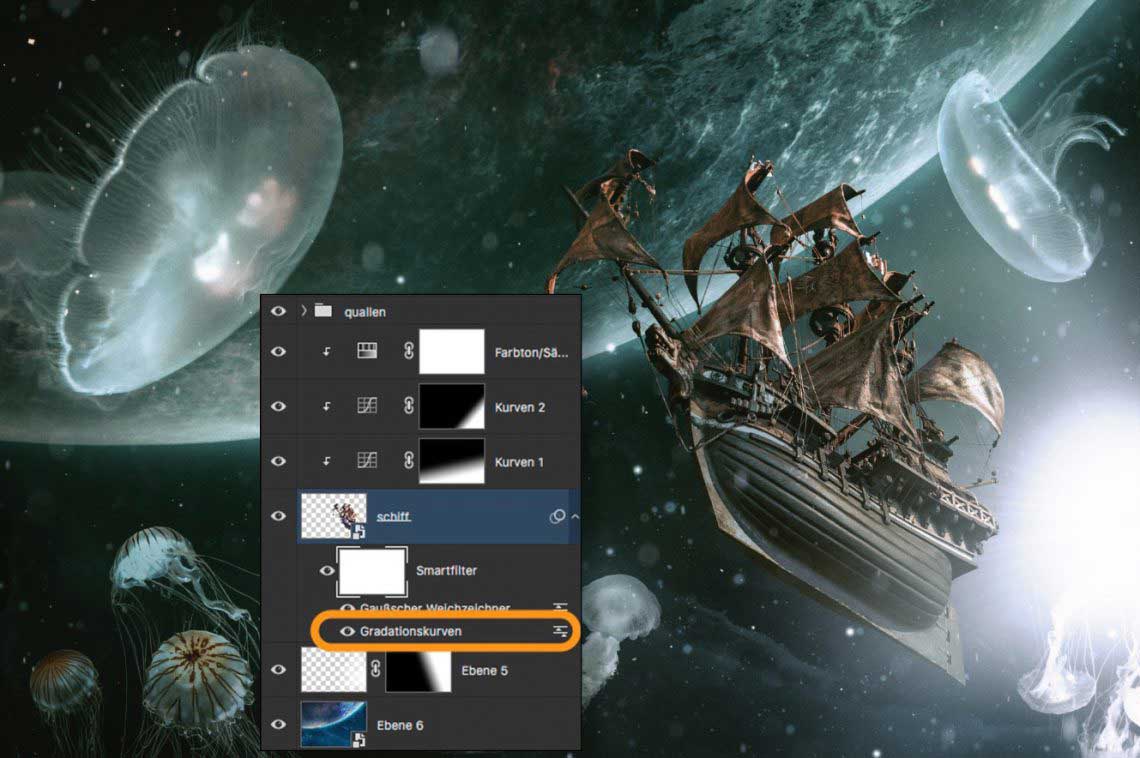Viewport: 1140px width, 758px height.
Task: Click the Kurven 1 curves adjustment icon
Action: (367, 460)
